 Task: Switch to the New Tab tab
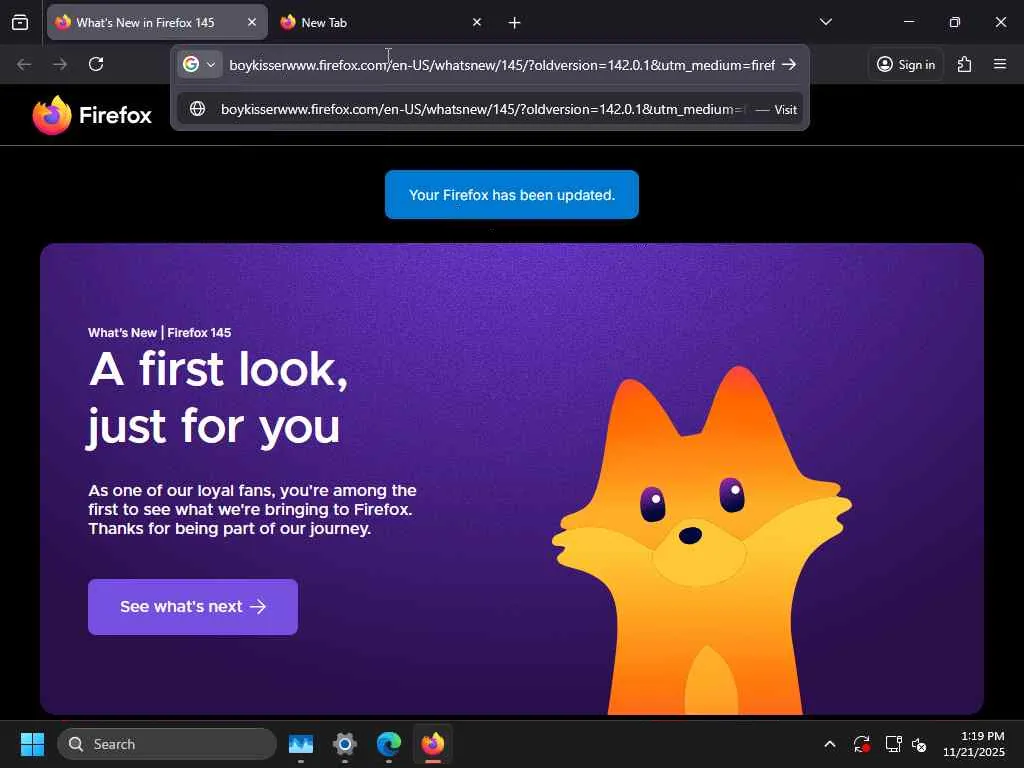coord(381,22)
